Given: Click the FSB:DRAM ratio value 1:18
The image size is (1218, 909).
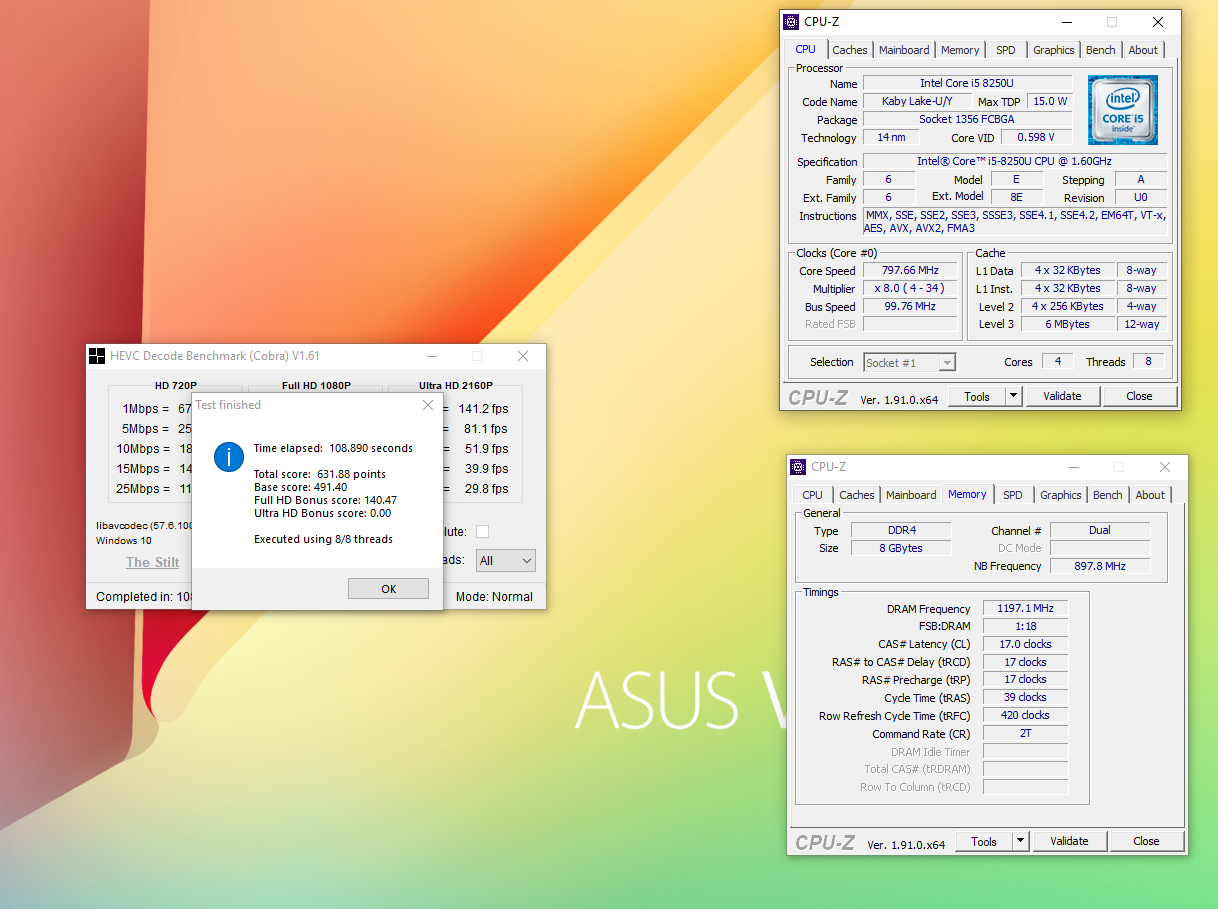Looking at the screenshot, I should click(1025, 626).
